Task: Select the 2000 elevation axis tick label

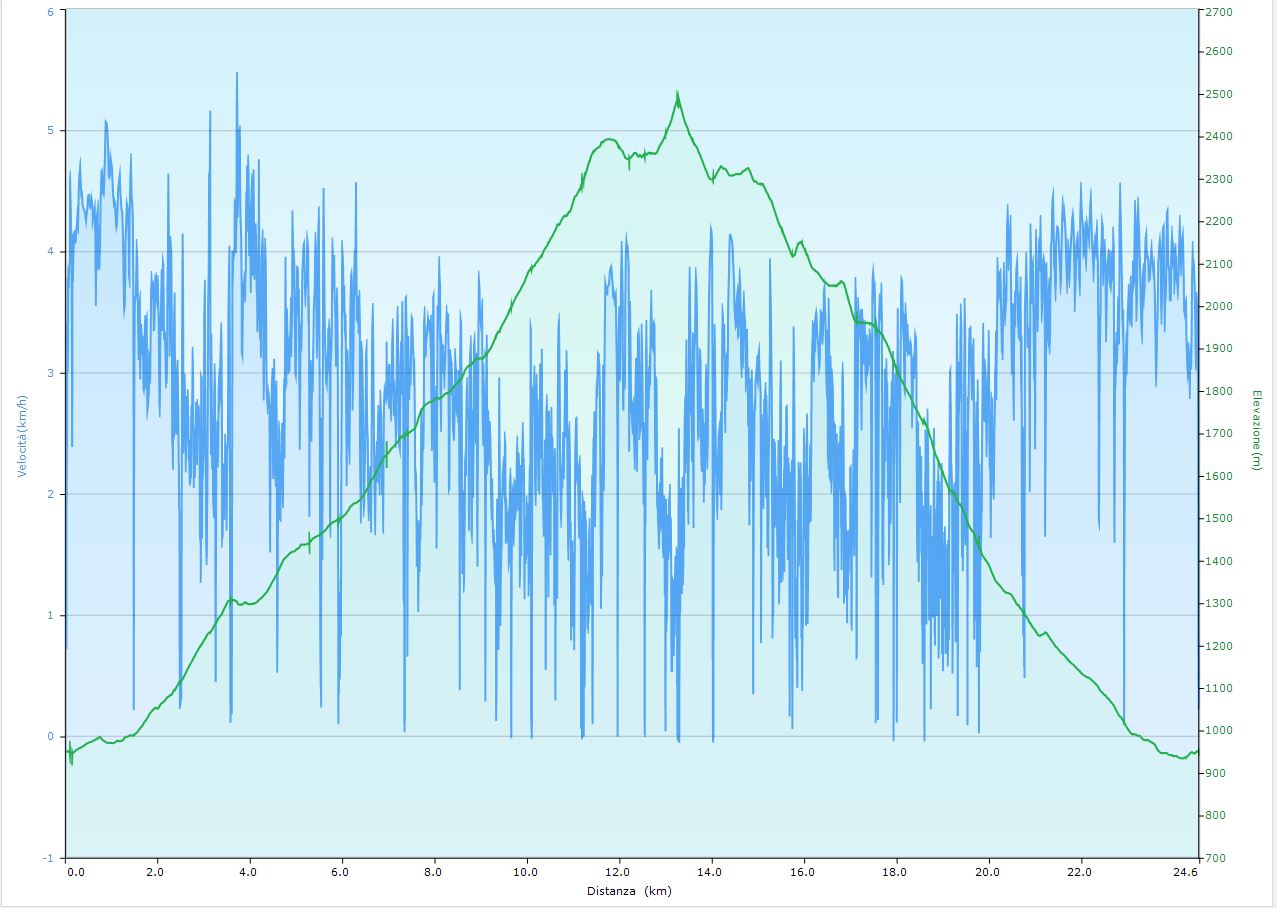Action: click(1218, 307)
